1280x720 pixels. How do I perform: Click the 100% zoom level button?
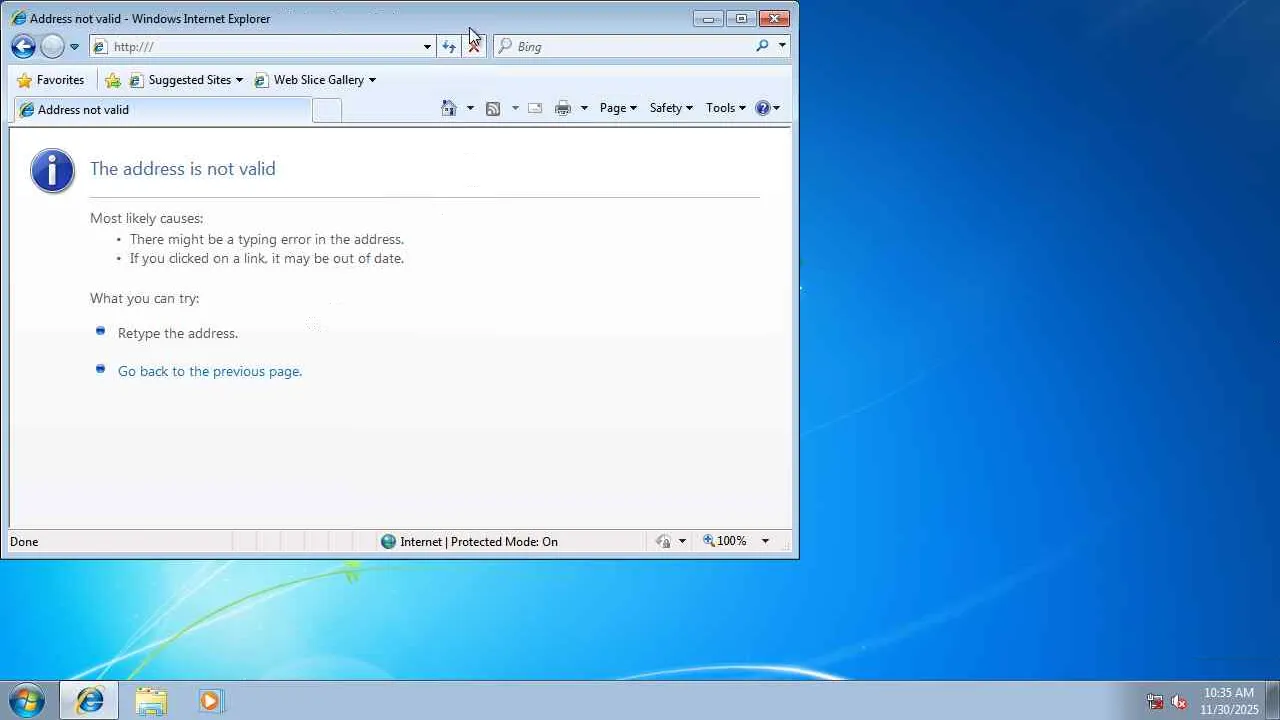725,541
